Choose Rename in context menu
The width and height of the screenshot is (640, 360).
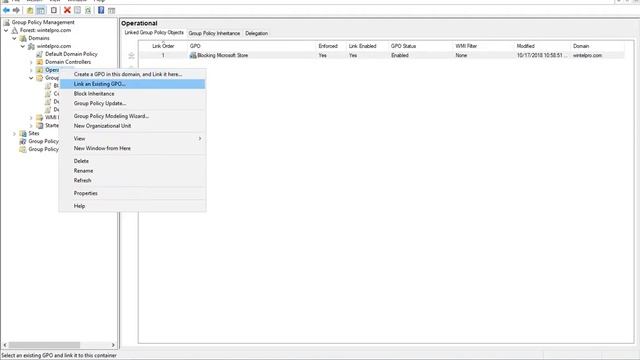coord(133,171)
